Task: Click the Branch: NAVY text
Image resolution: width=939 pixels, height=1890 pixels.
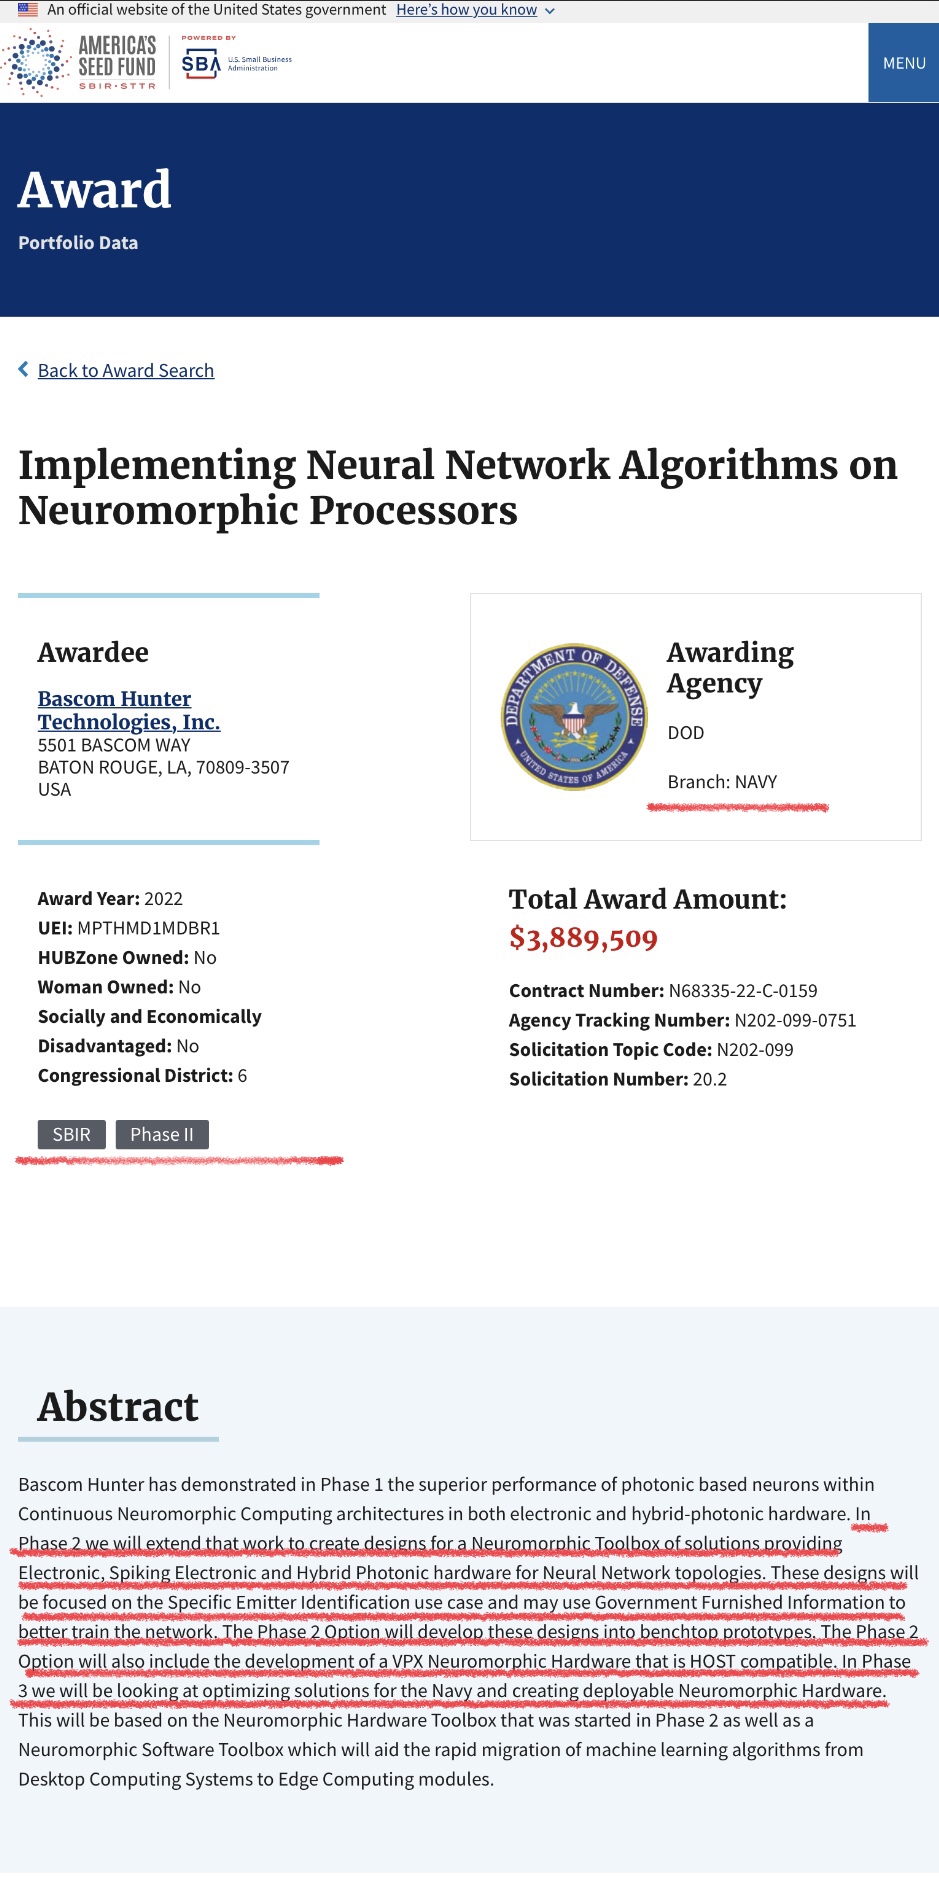Action: (722, 782)
